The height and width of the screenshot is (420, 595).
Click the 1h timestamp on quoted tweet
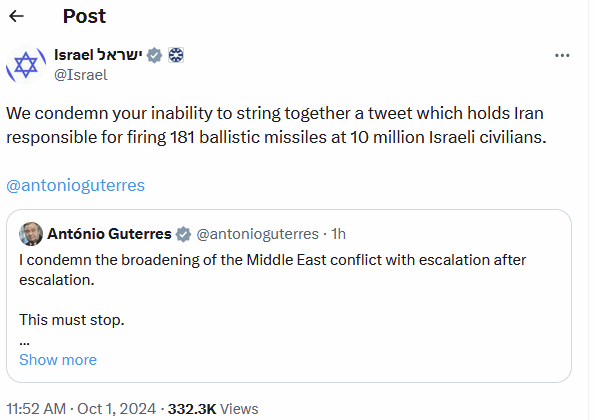(338, 234)
